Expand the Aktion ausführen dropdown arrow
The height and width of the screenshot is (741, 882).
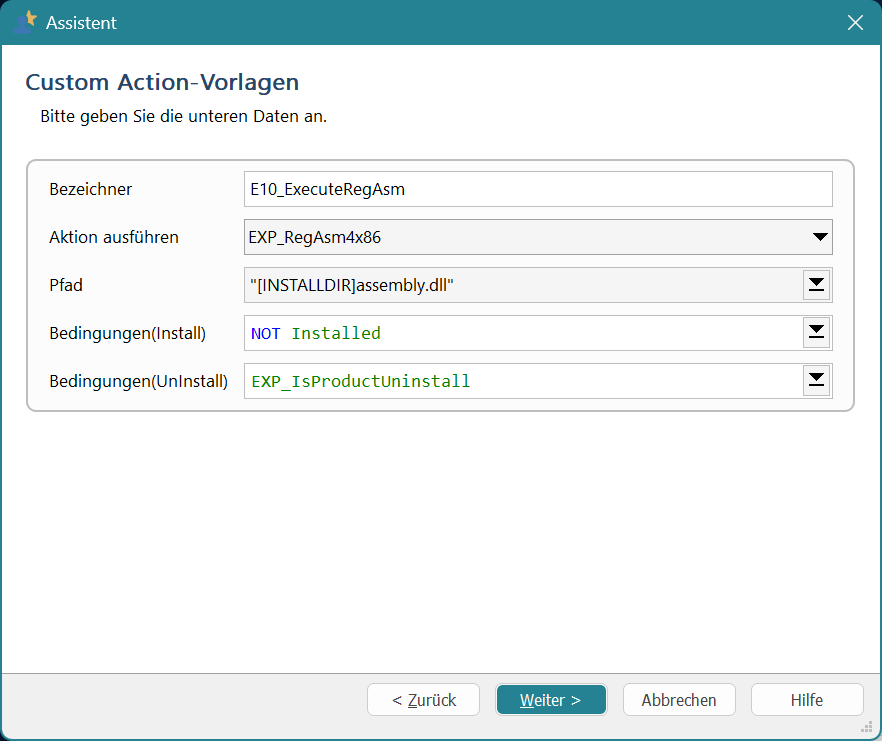coord(820,237)
